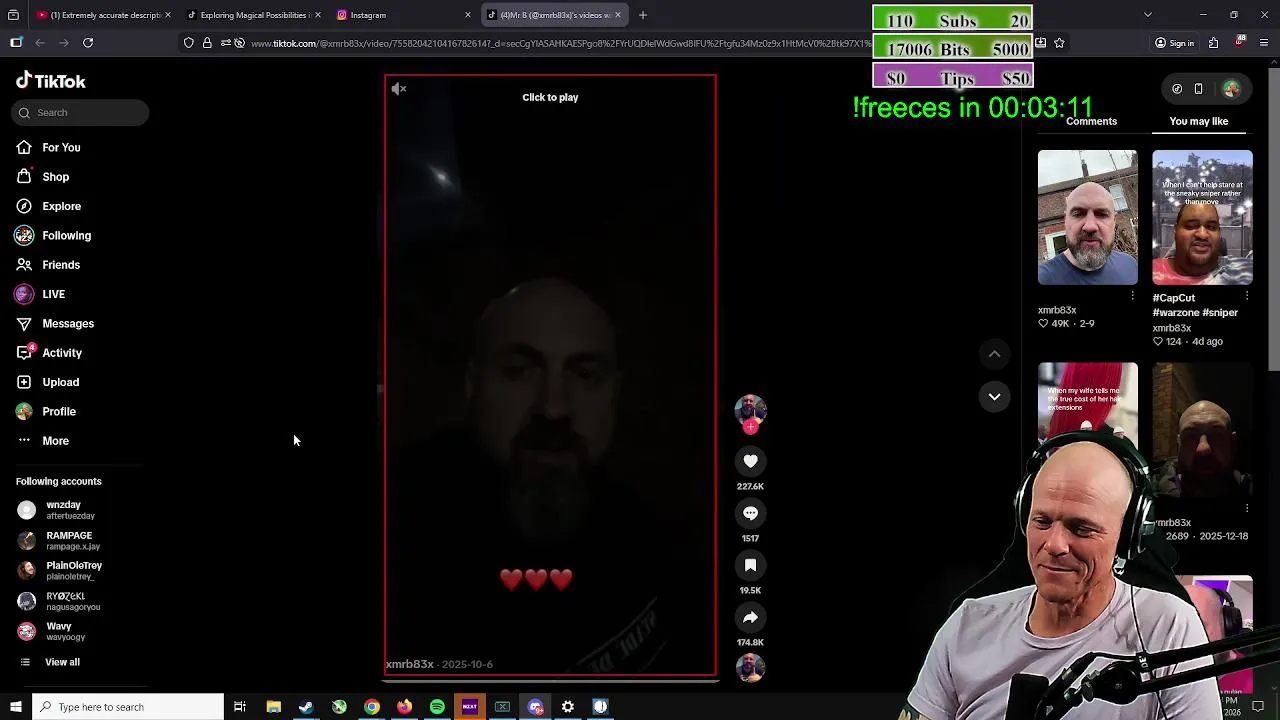Open more options for #CapCut video
This screenshot has height=720, width=1280.
click(x=1247, y=296)
